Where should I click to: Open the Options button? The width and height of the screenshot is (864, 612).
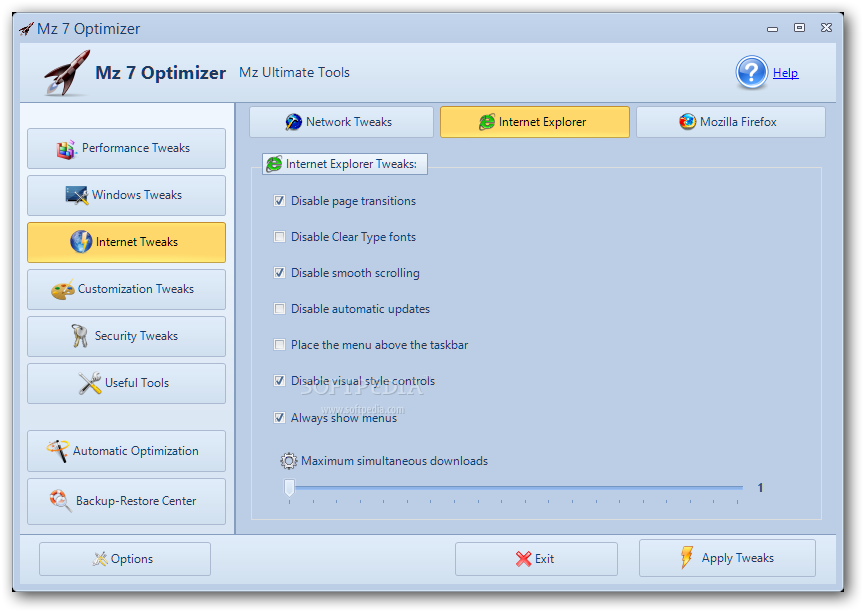coord(125,559)
